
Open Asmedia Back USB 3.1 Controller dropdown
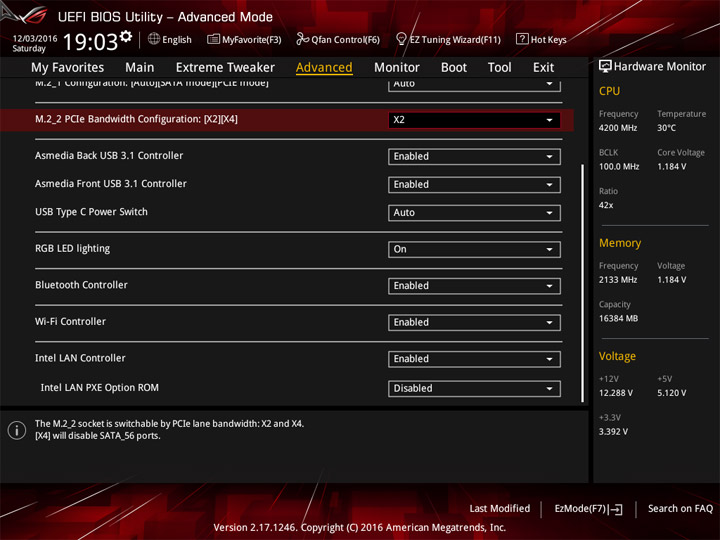pyautogui.click(x=474, y=157)
